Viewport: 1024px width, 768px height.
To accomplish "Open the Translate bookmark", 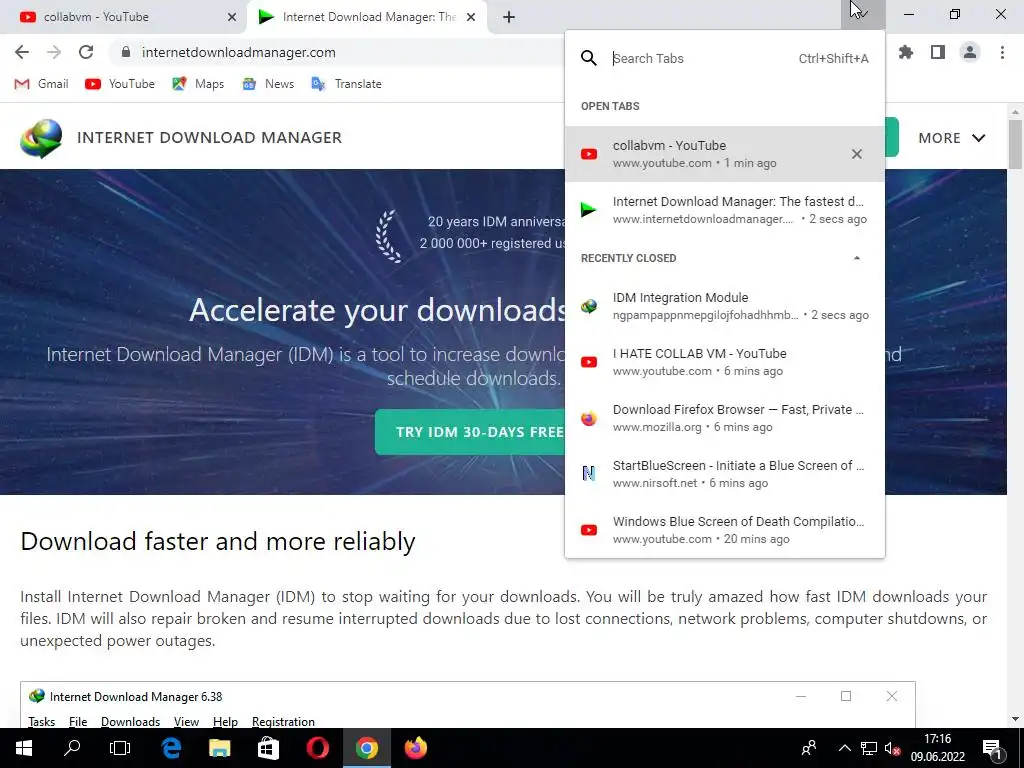I will [x=347, y=84].
